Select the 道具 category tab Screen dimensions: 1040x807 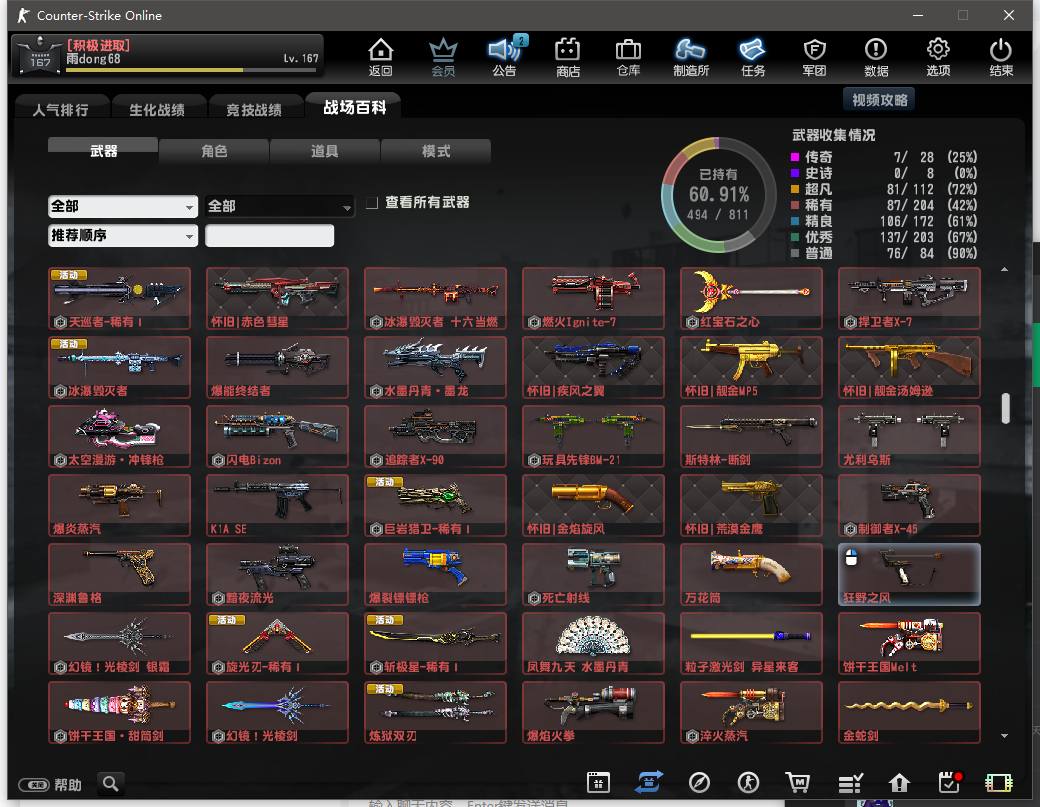click(x=324, y=151)
